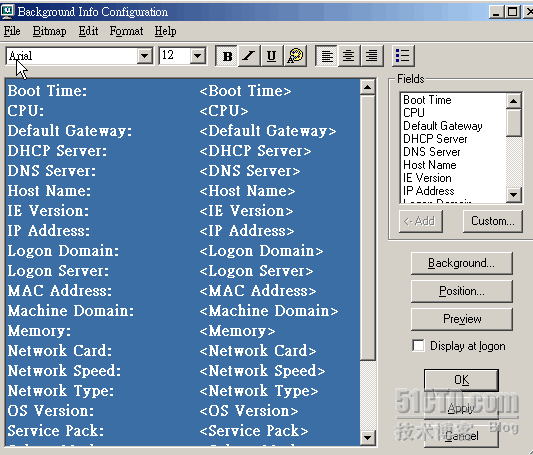Click the <CPU> placeholder in editor

(224, 111)
